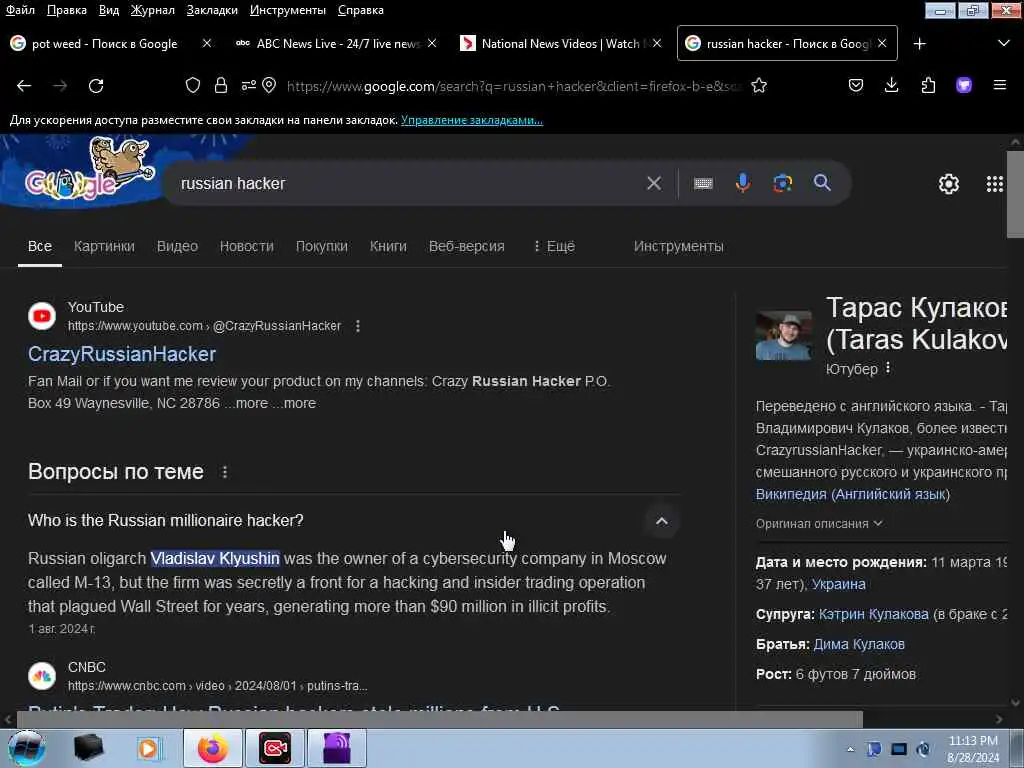Image resolution: width=1024 pixels, height=768 pixels.
Task: Click the vertical page scrollbar thumb
Action: (x=1015, y=195)
